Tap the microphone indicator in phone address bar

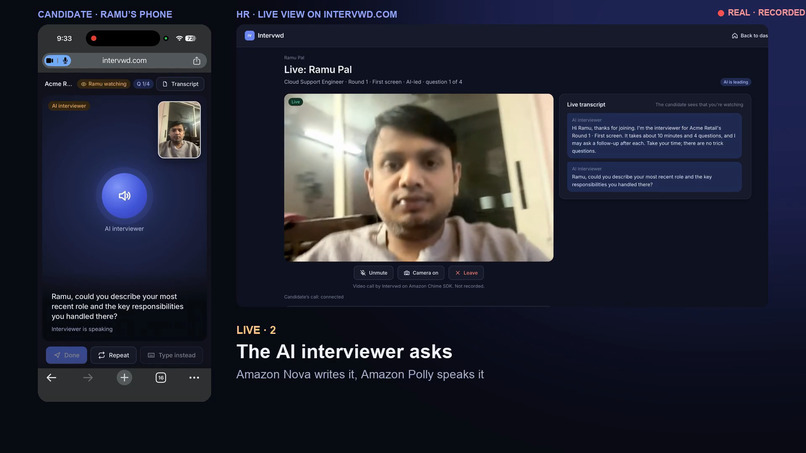[x=65, y=61]
